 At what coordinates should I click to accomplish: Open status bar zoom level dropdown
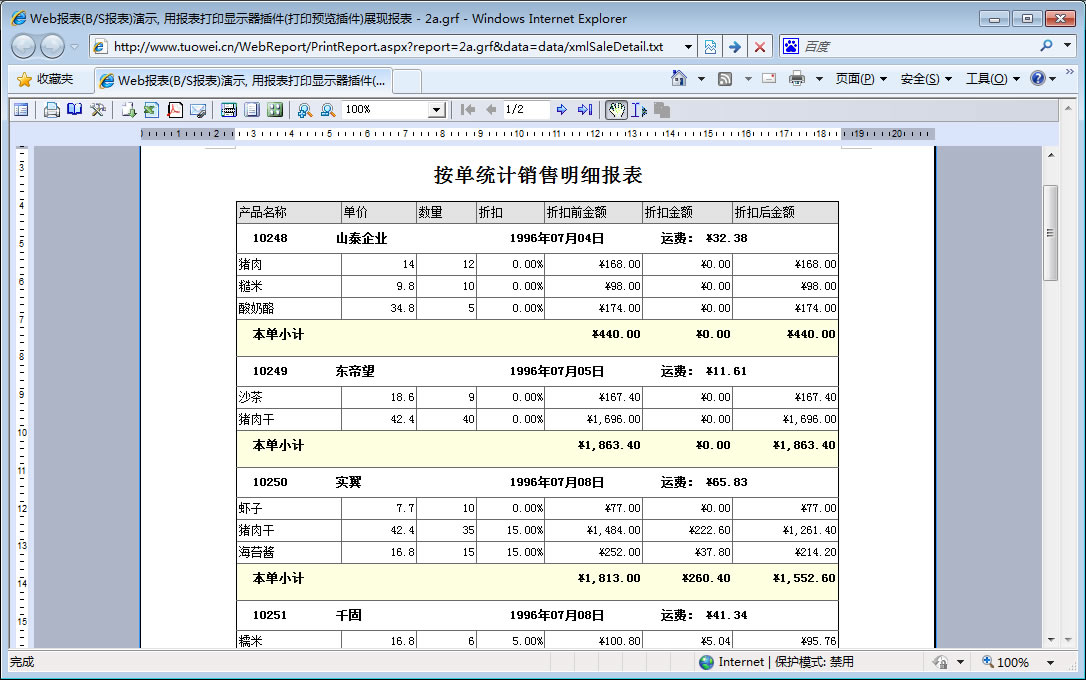1050,662
